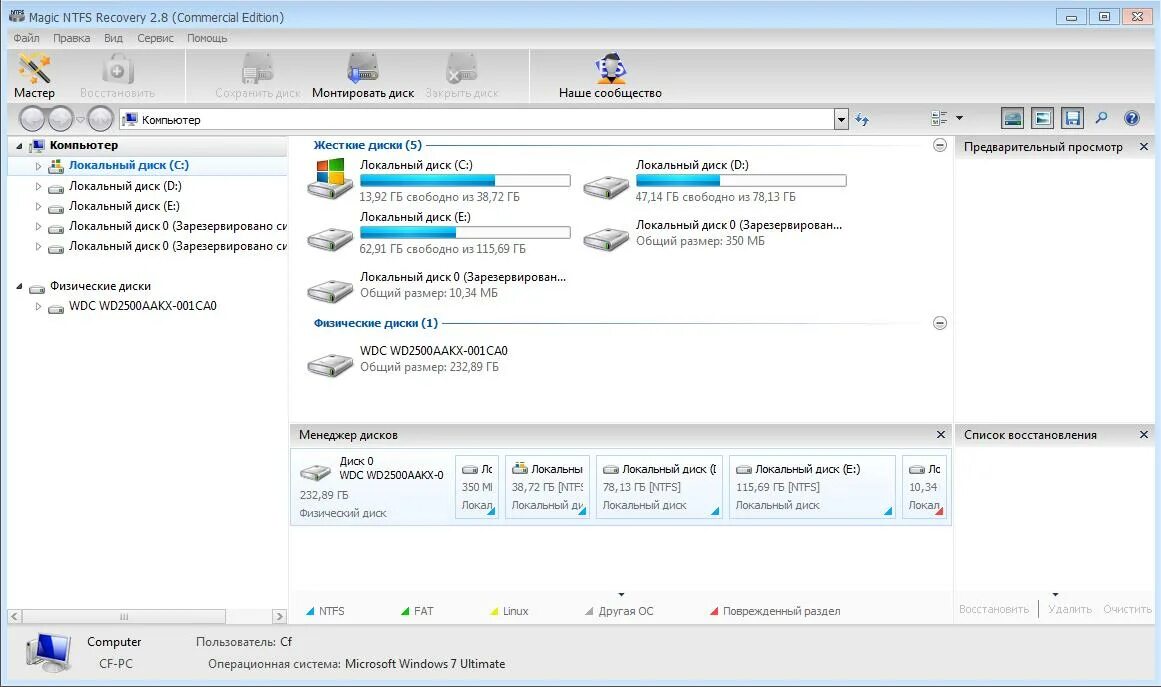1161x687 pixels.
Task: Open help via question mark icon
Action: click(1131, 118)
